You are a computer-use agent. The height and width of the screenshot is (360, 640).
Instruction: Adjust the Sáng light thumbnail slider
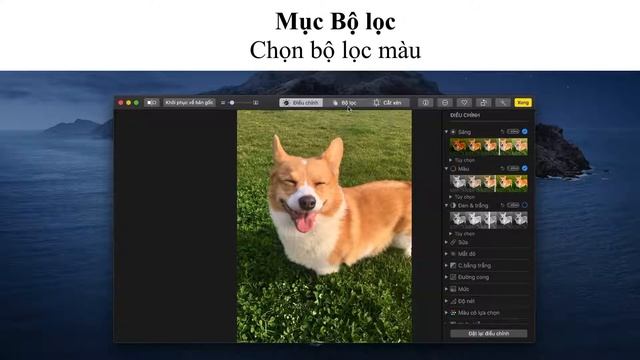tap(489, 147)
